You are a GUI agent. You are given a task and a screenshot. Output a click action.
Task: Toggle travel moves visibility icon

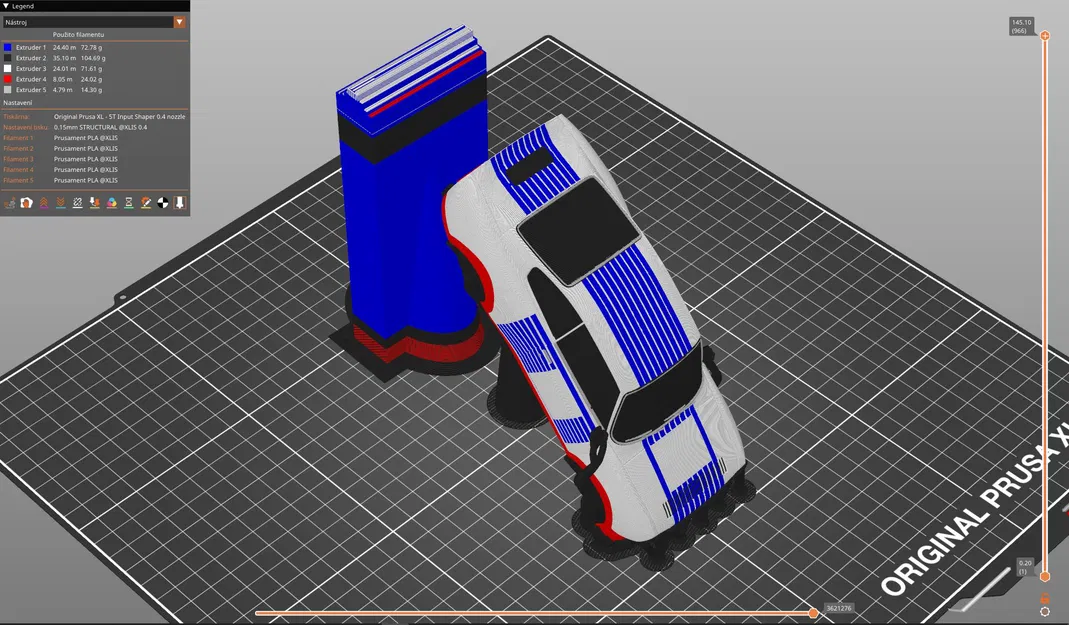tap(10, 202)
